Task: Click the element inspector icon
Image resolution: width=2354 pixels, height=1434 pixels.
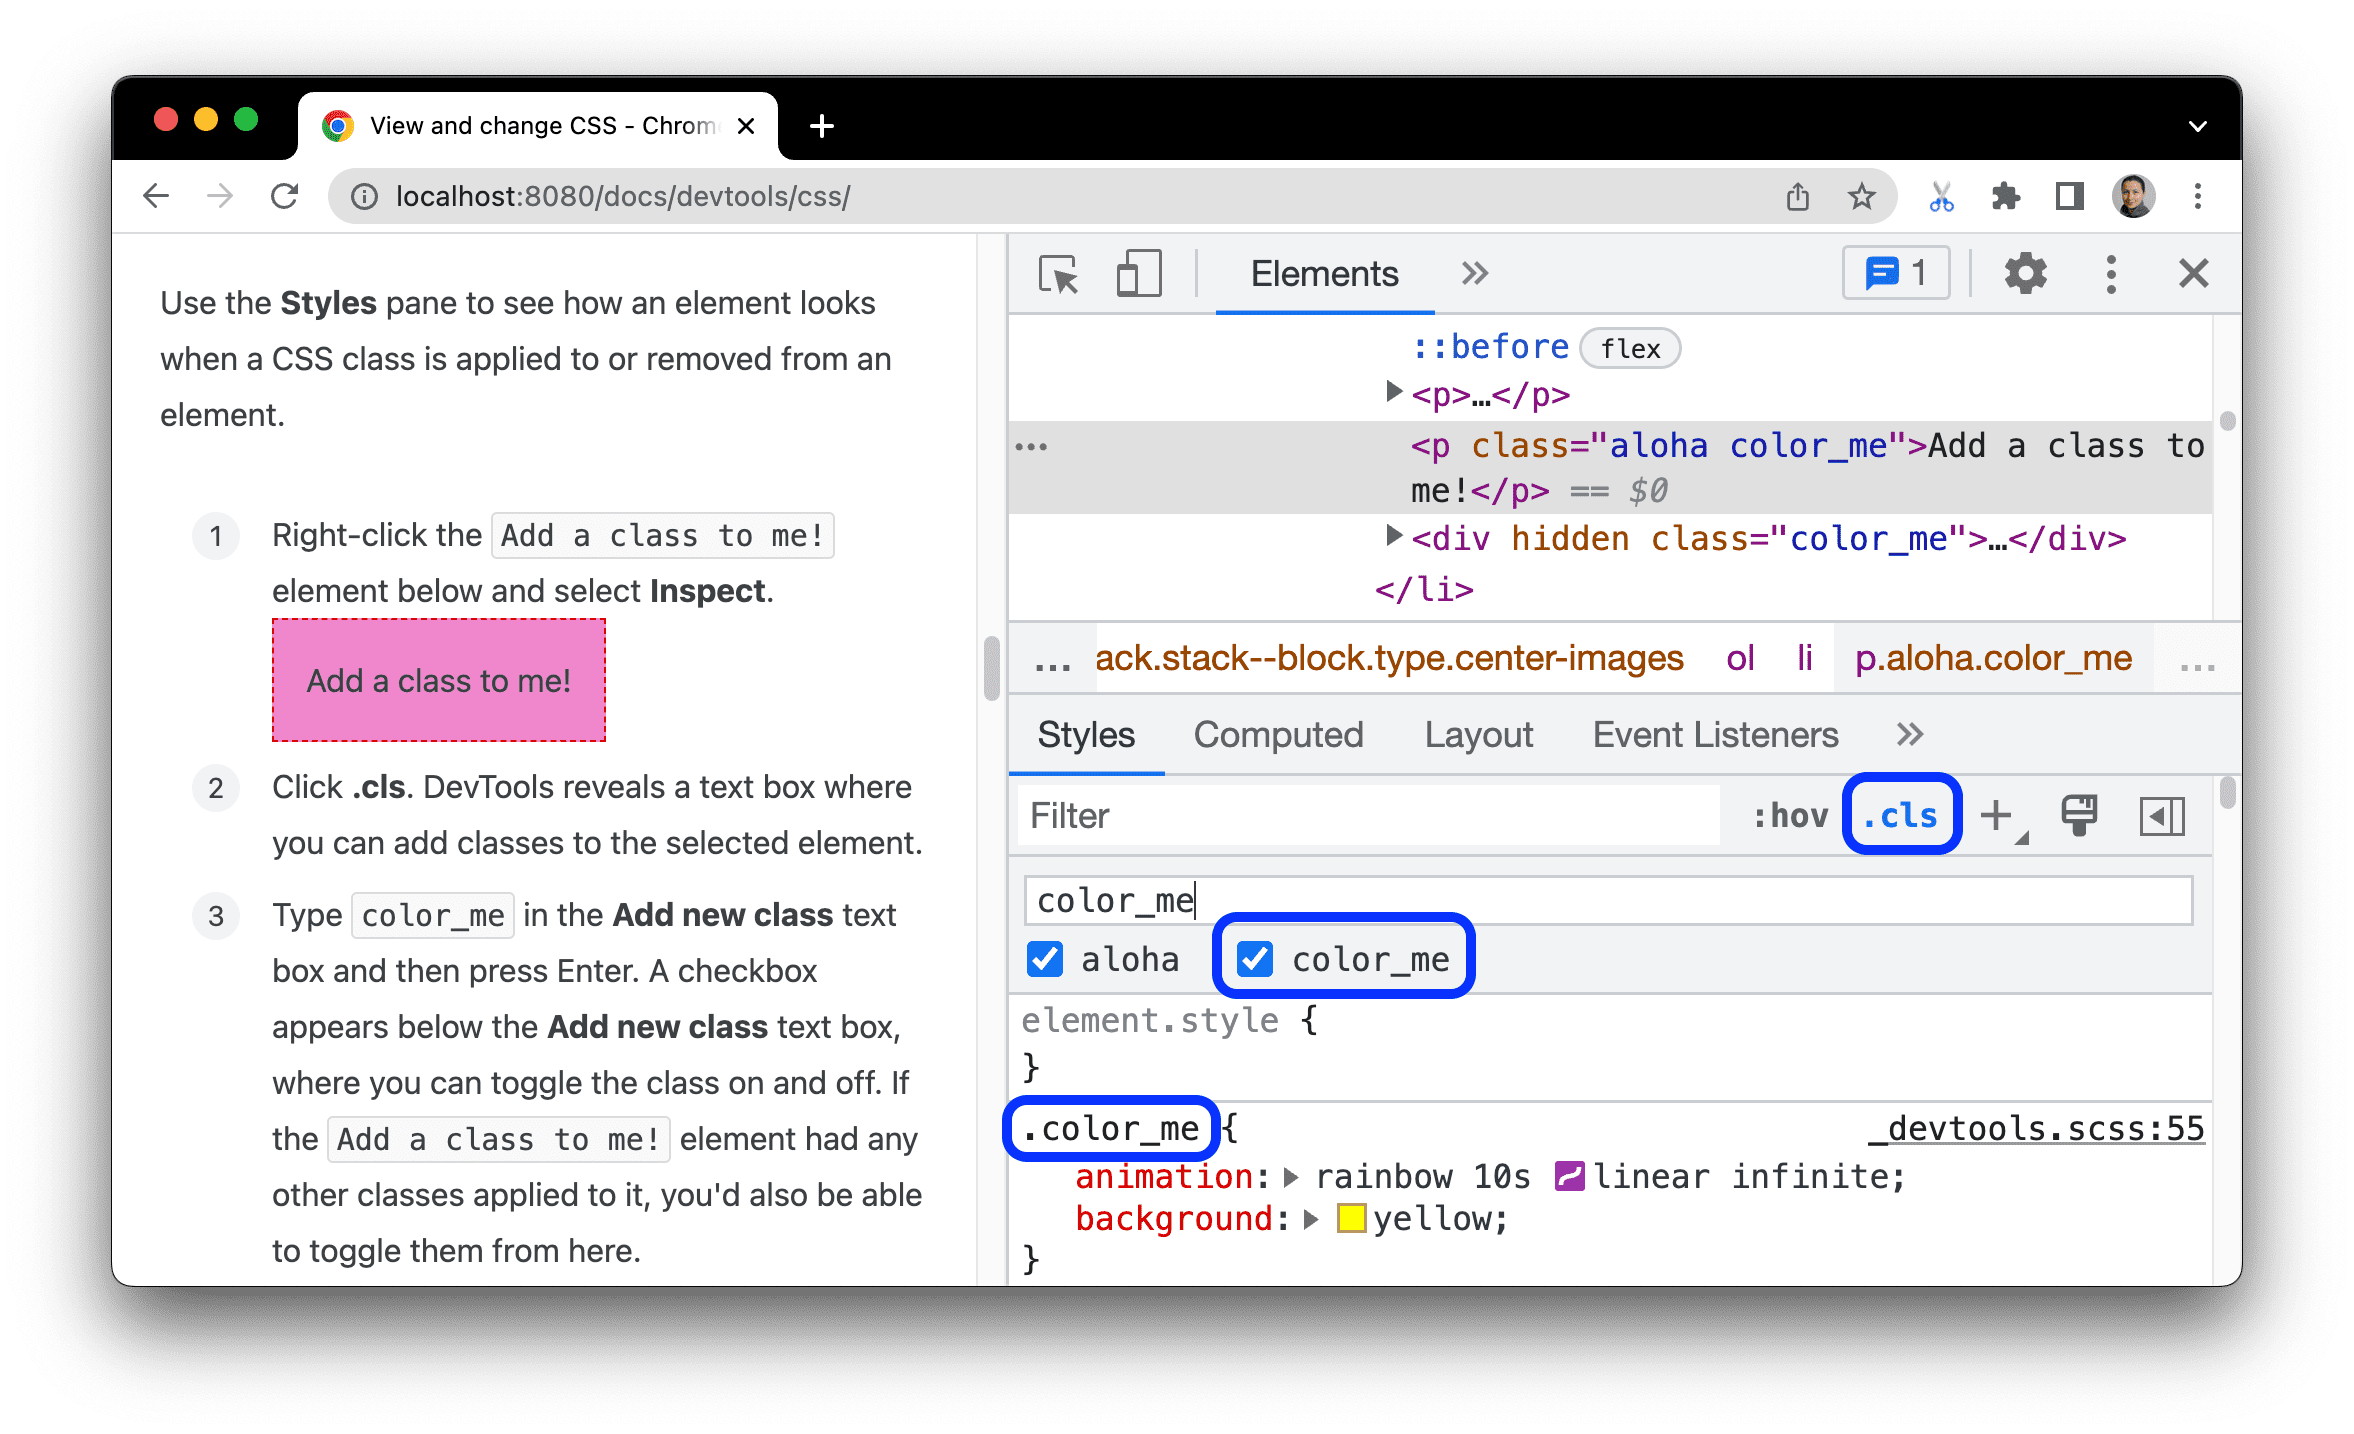Action: [1058, 274]
